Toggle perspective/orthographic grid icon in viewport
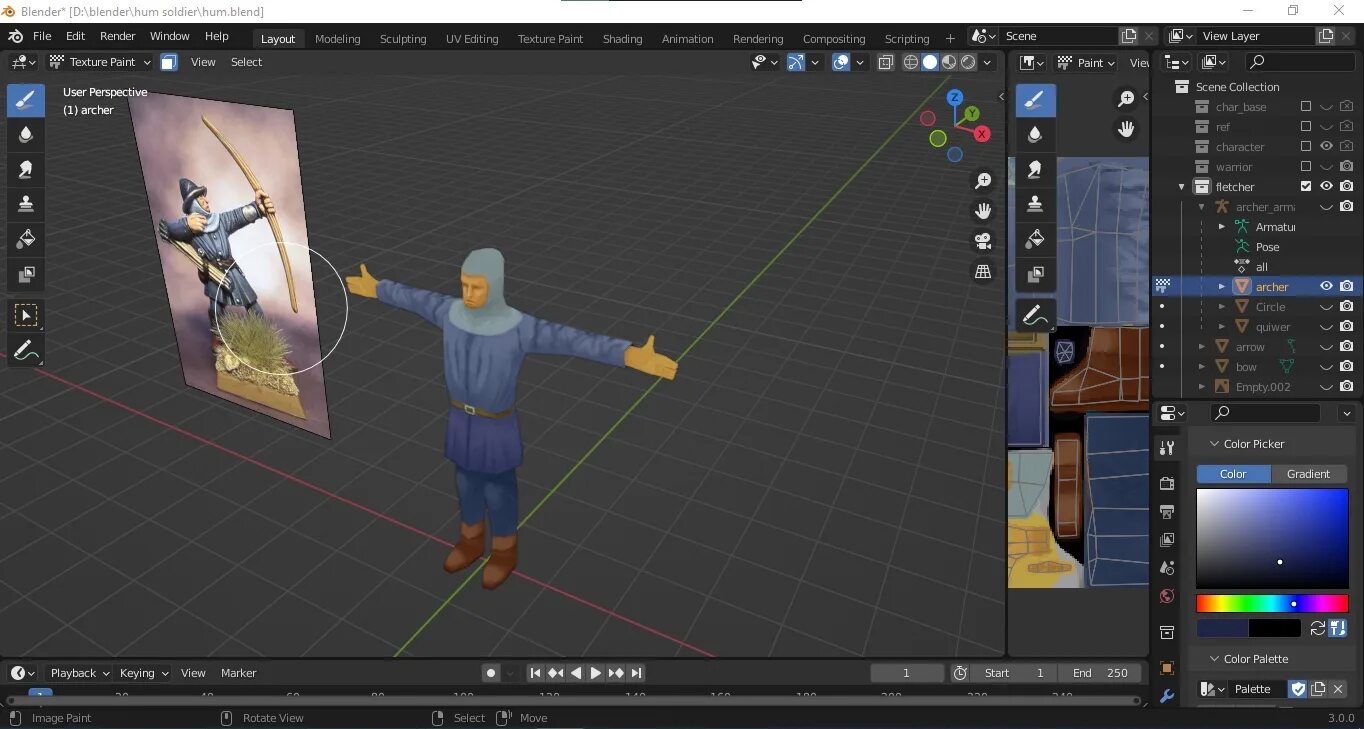Viewport: 1364px width, 729px height. [x=983, y=272]
